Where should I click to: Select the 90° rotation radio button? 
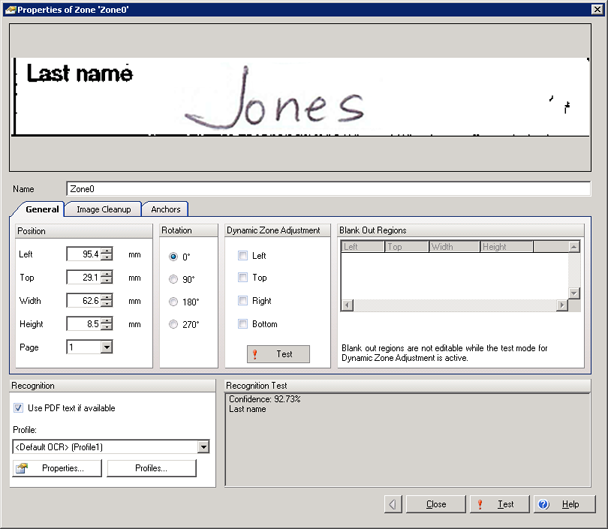click(174, 279)
